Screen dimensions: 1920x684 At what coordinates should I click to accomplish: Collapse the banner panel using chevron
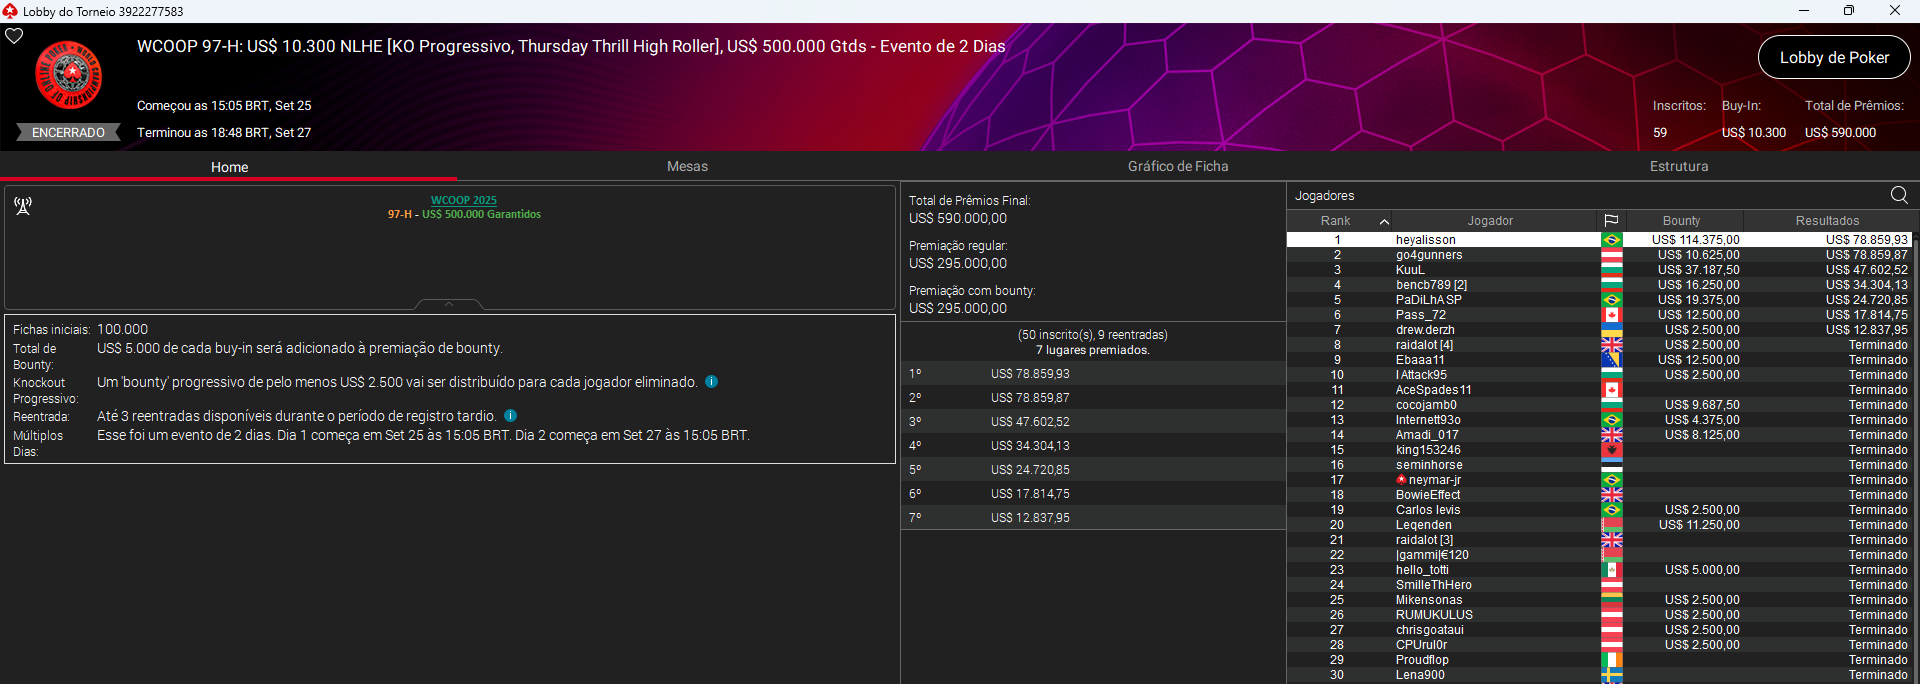click(449, 304)
